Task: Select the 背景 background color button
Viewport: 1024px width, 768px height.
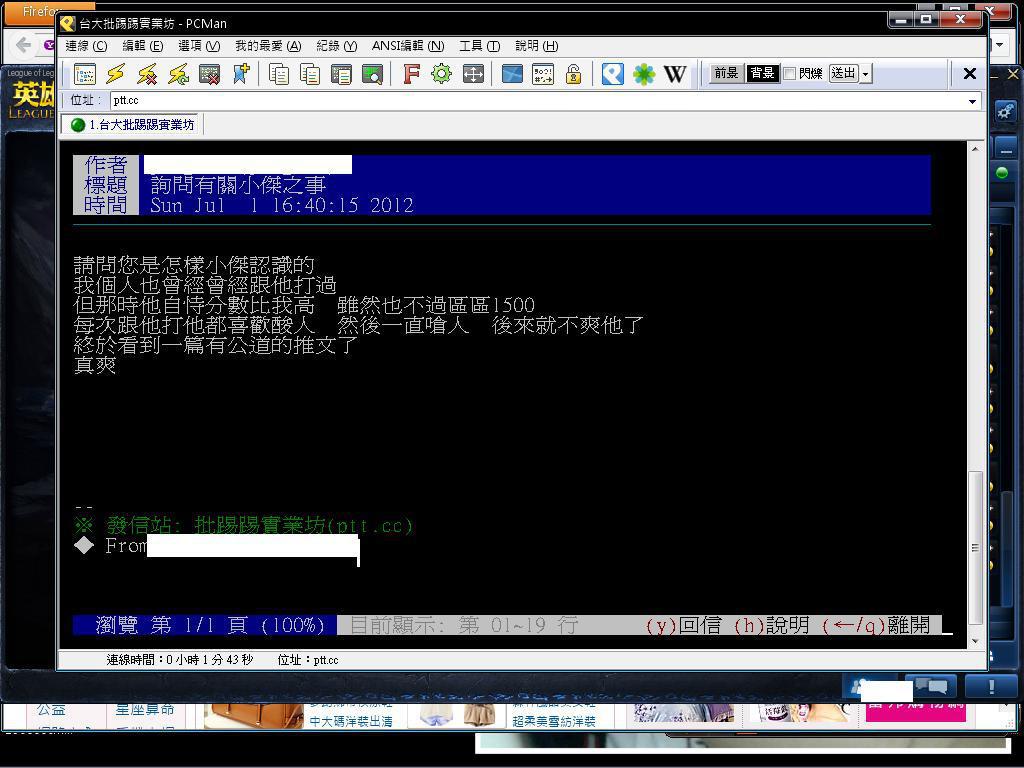Action: click(x=762, y=73)
